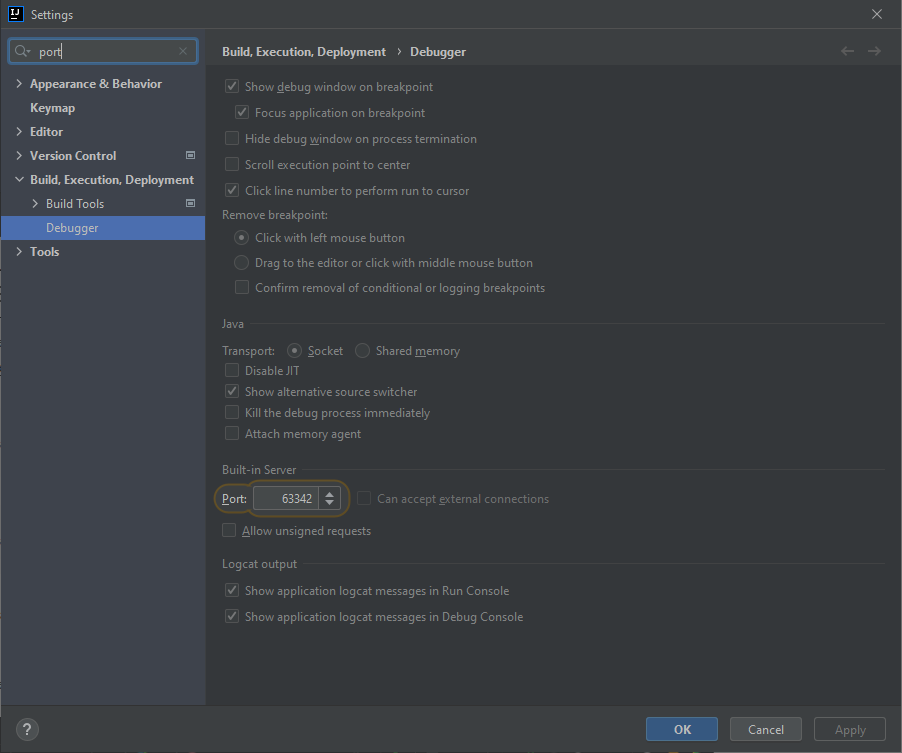Choose Drag to the editor or middle-click option

(241, 263)
